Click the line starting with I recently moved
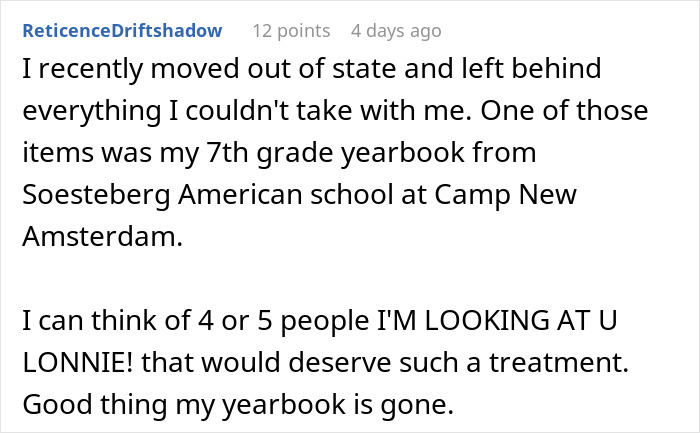Viewport: 700px width, 433px height. [312, 69]
